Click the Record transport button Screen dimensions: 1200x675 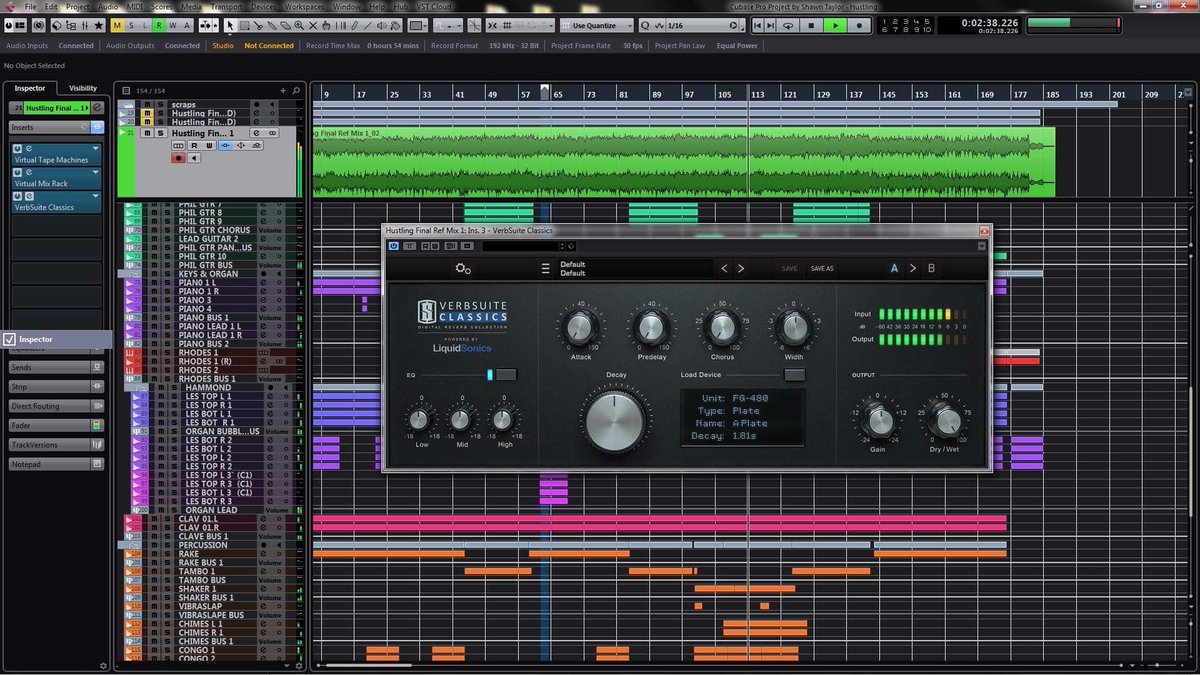859,25
